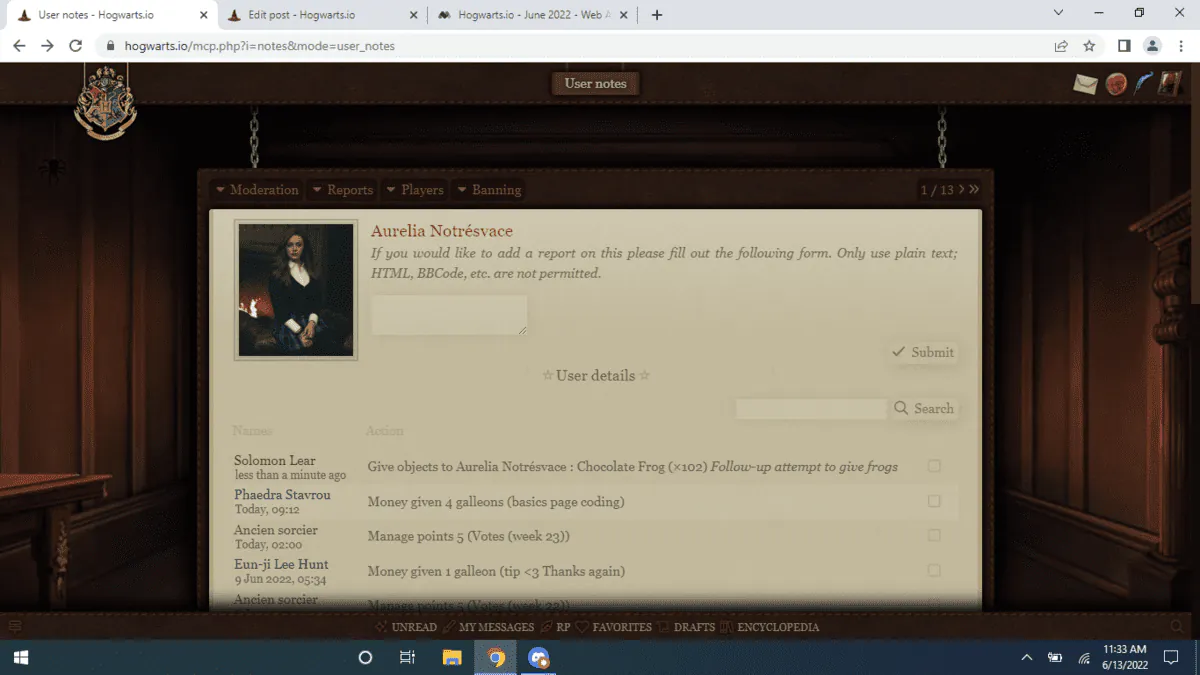Expand the Moderation dropdown menu
Screen dimensions: 1200x675
tap(257, 190)
